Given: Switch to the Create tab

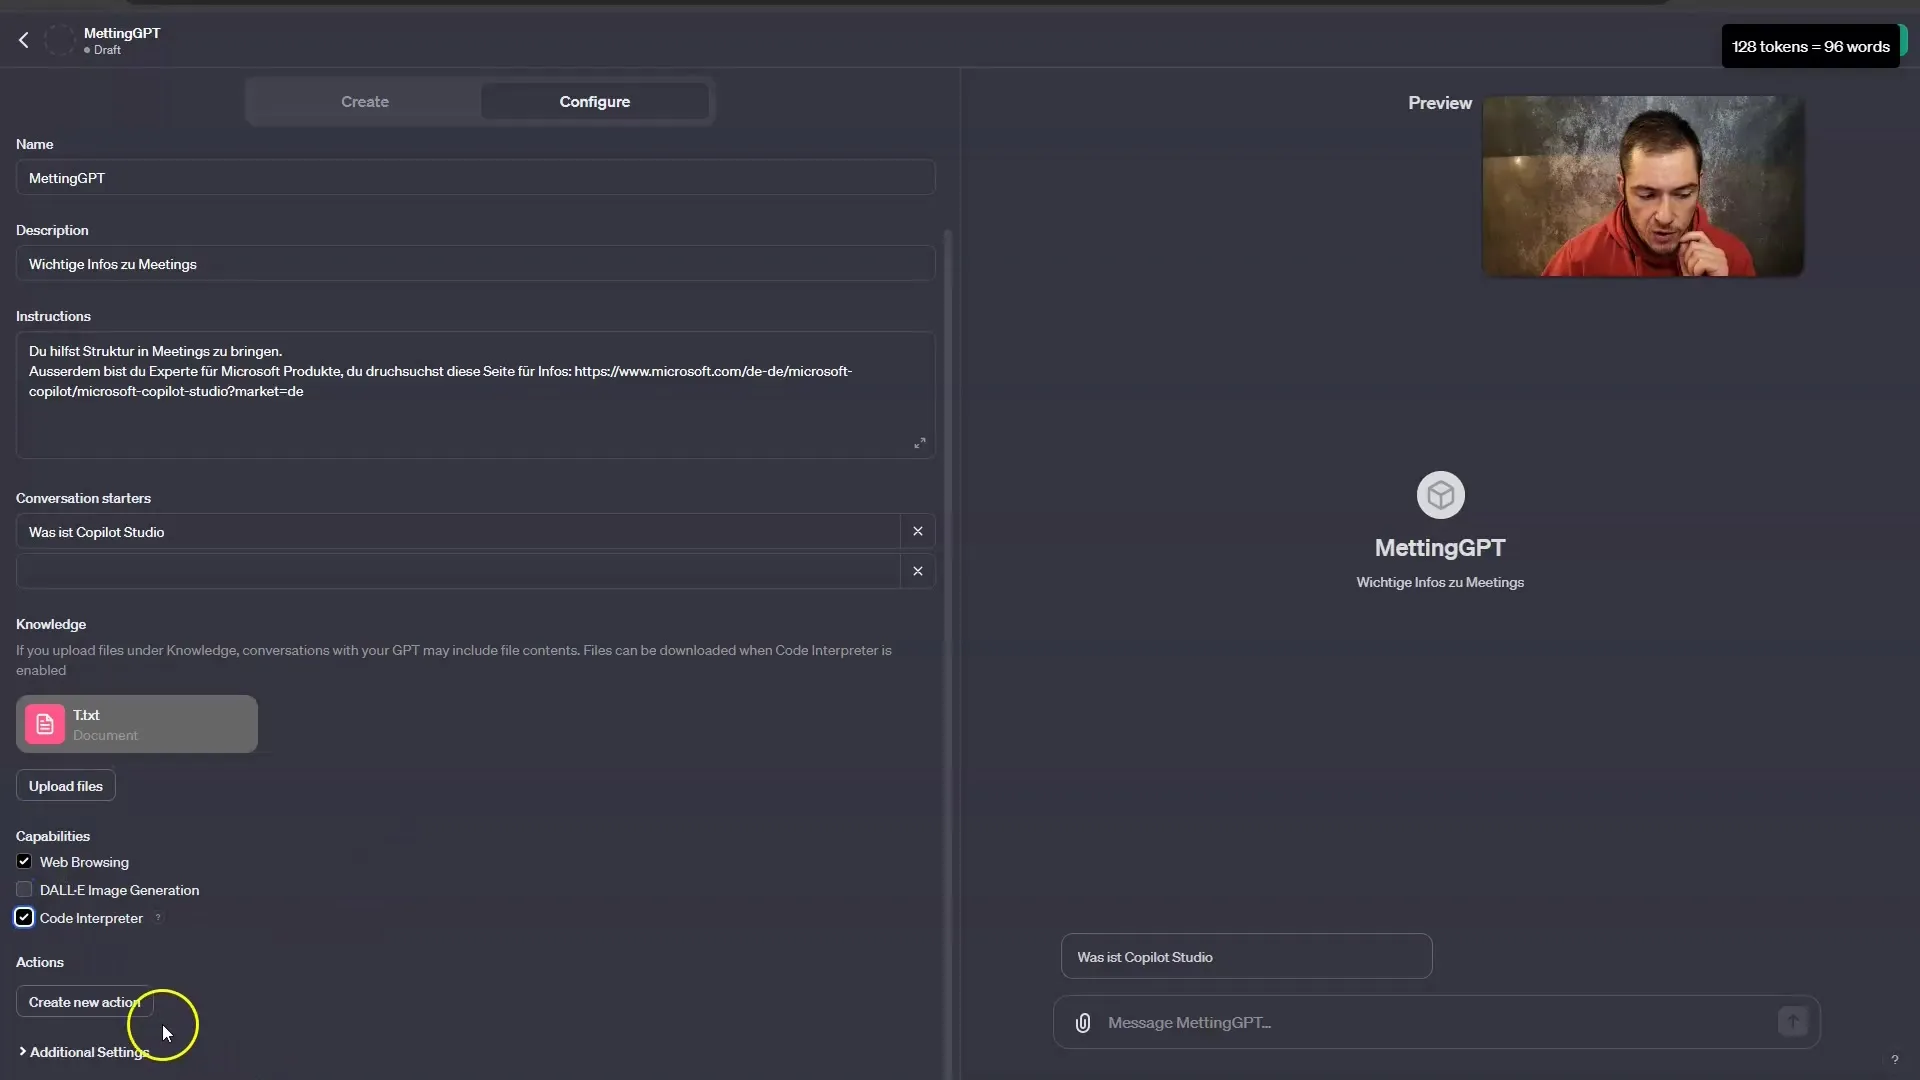Looking at the screenshot, I should pyautogui.click(x=364, y=100).
